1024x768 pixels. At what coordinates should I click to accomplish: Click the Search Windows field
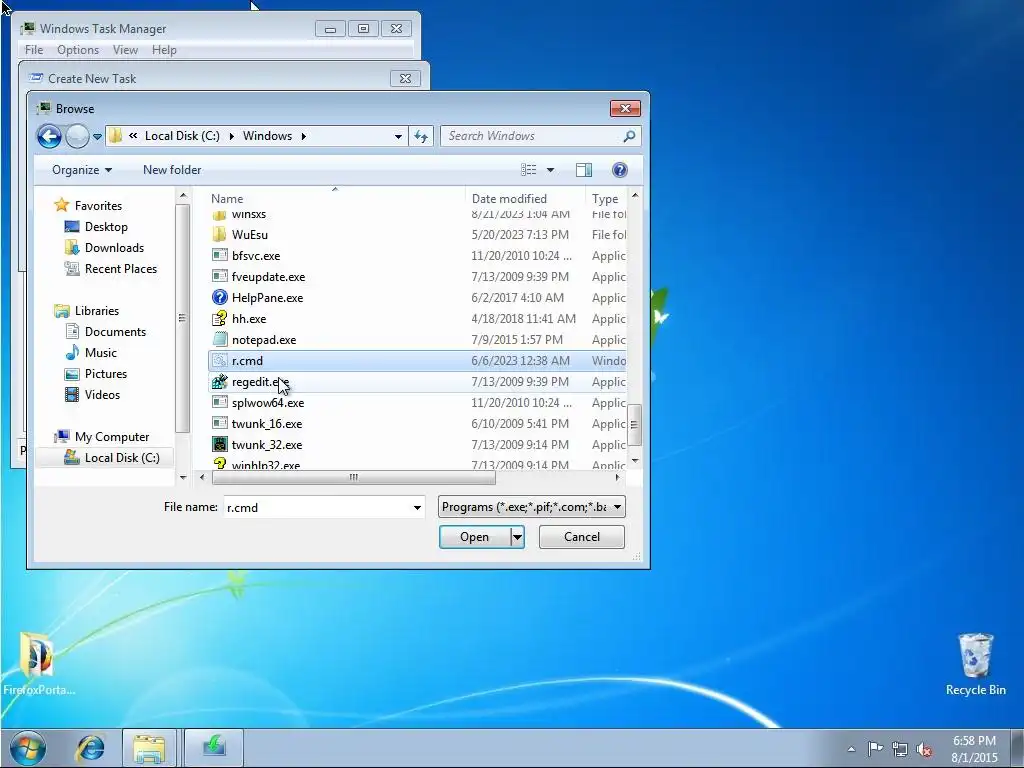pos(532,136)
